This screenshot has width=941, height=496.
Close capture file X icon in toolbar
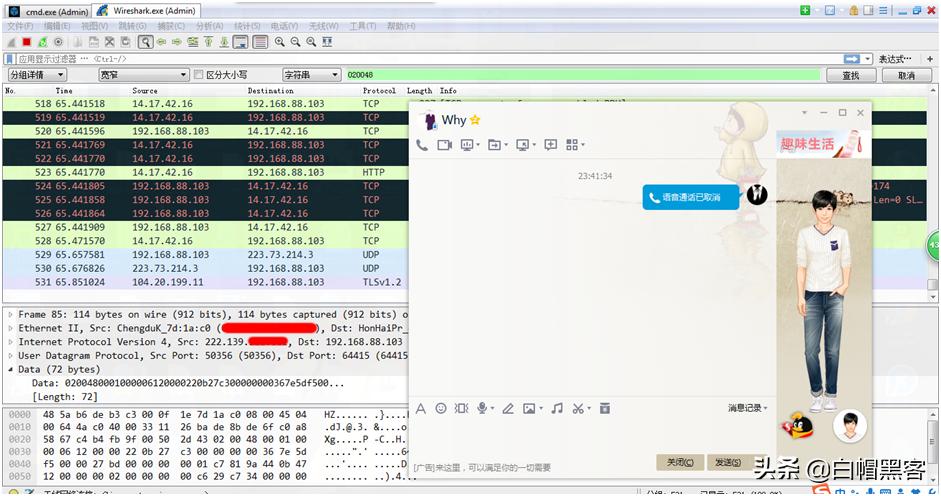coord(110,42)
